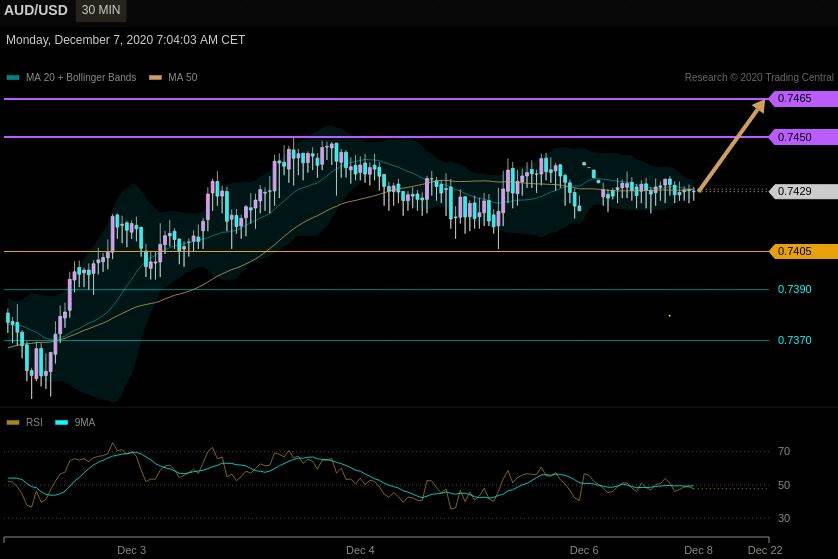Click the RSI 50 level label
This screenshot has height=559, width=838.
(x=783, y=485)
